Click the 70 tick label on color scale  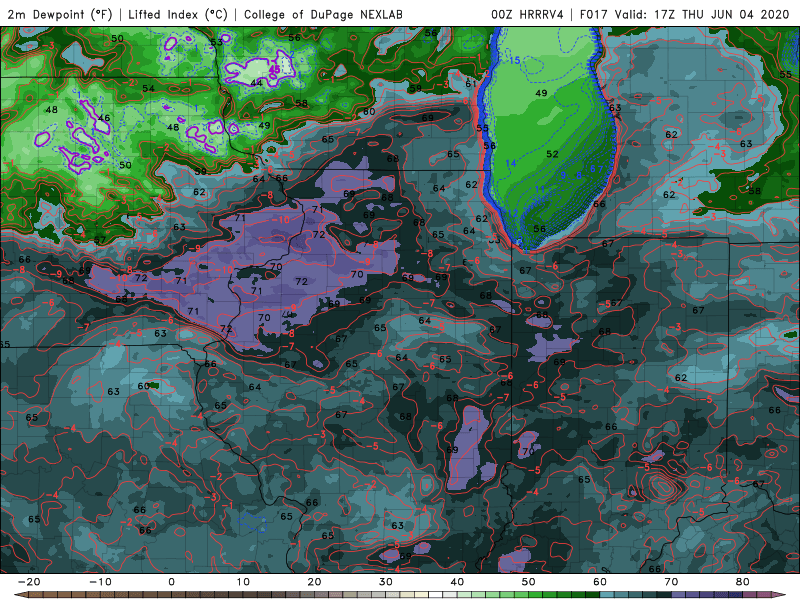point(671,582)
